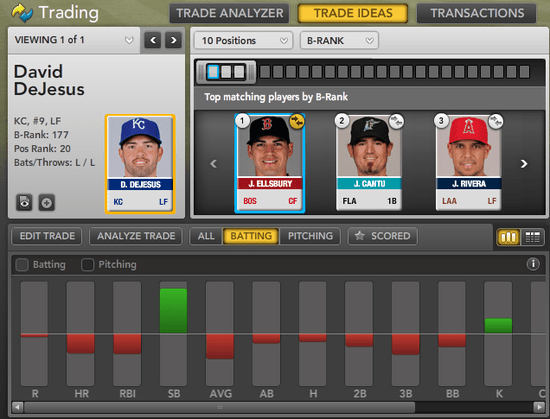Click the Trading logo icon
Image resolution: width=550 pixels, height=419 pixels.
click(22, 13)
